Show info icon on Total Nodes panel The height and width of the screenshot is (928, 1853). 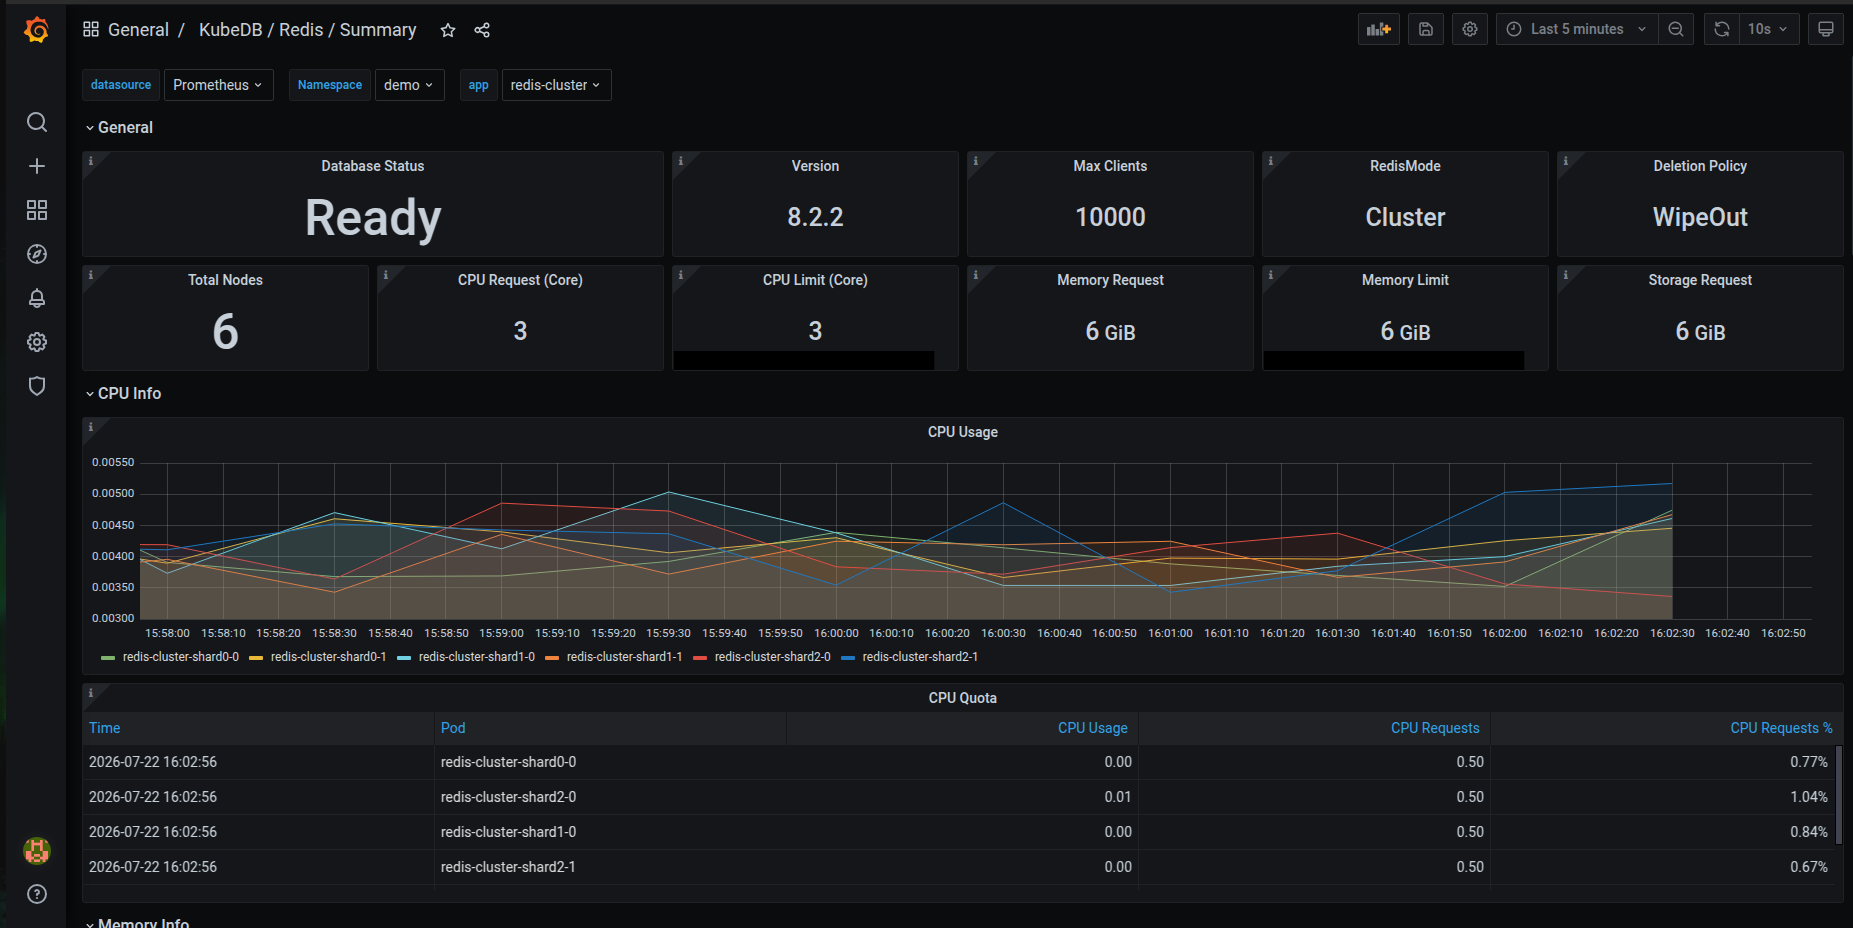click(x=90, y=275)
